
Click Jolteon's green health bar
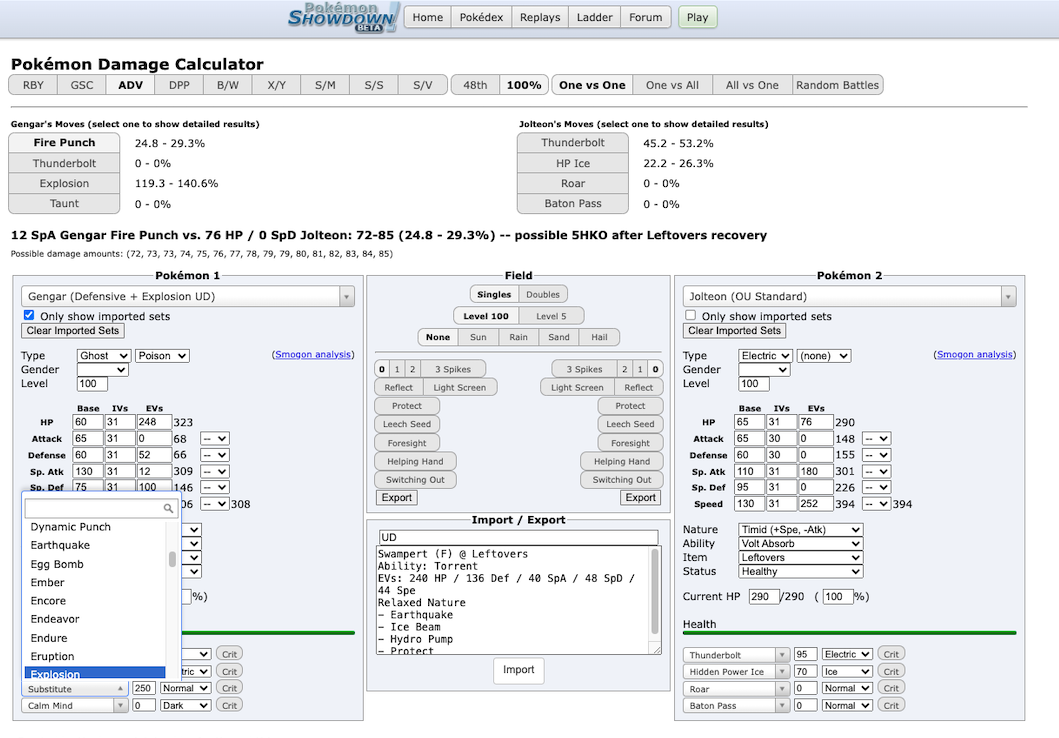click(x=849, y=633)
